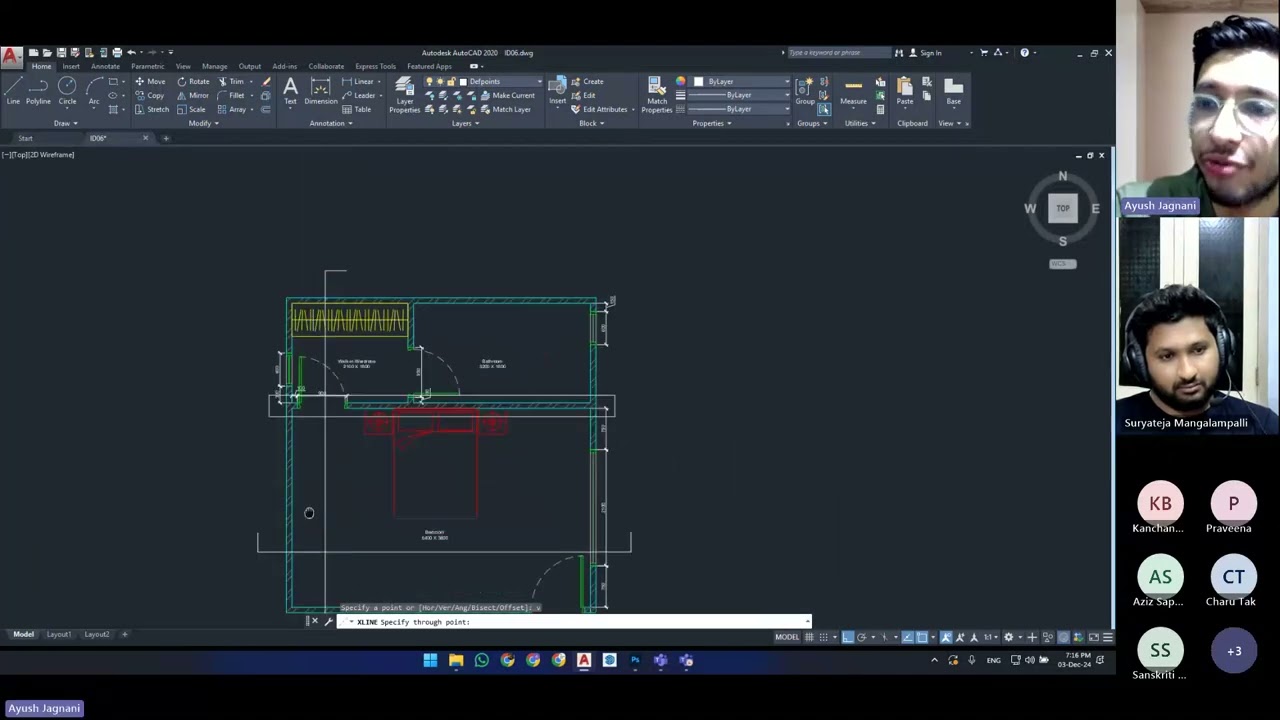
Task: Switch to Layout1 tab
Action: tap(58, 634)
